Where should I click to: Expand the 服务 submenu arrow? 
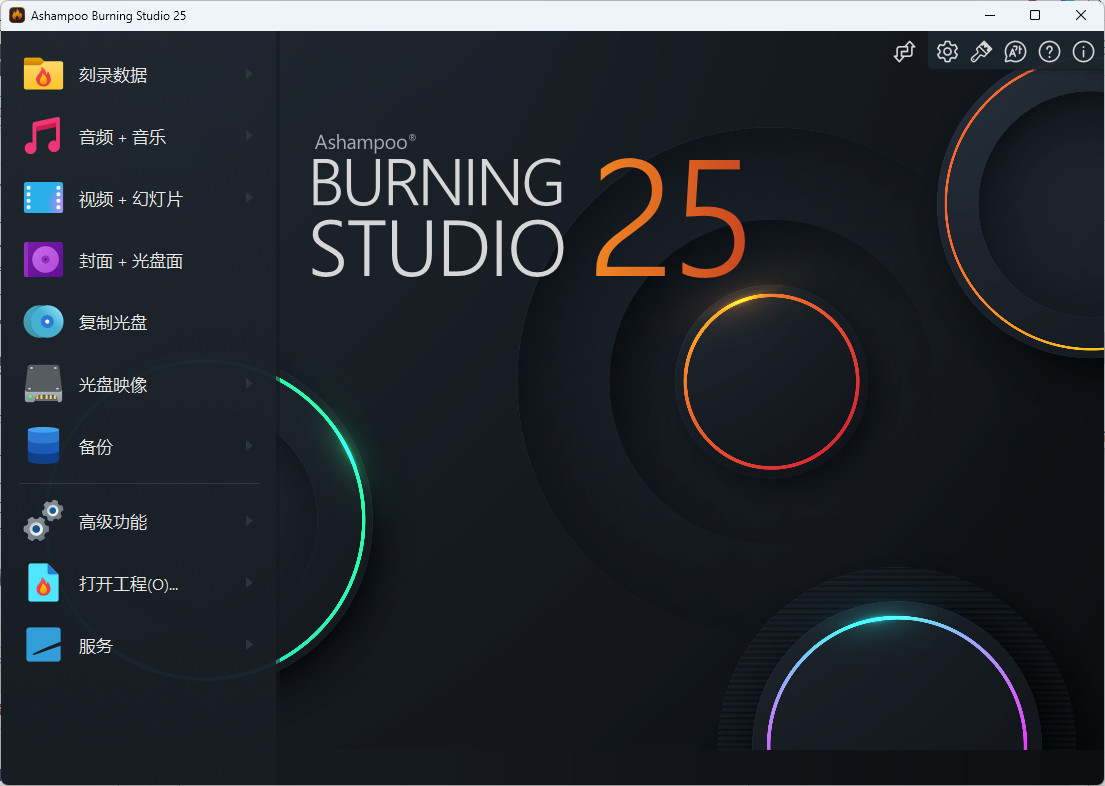pos(249,646)
